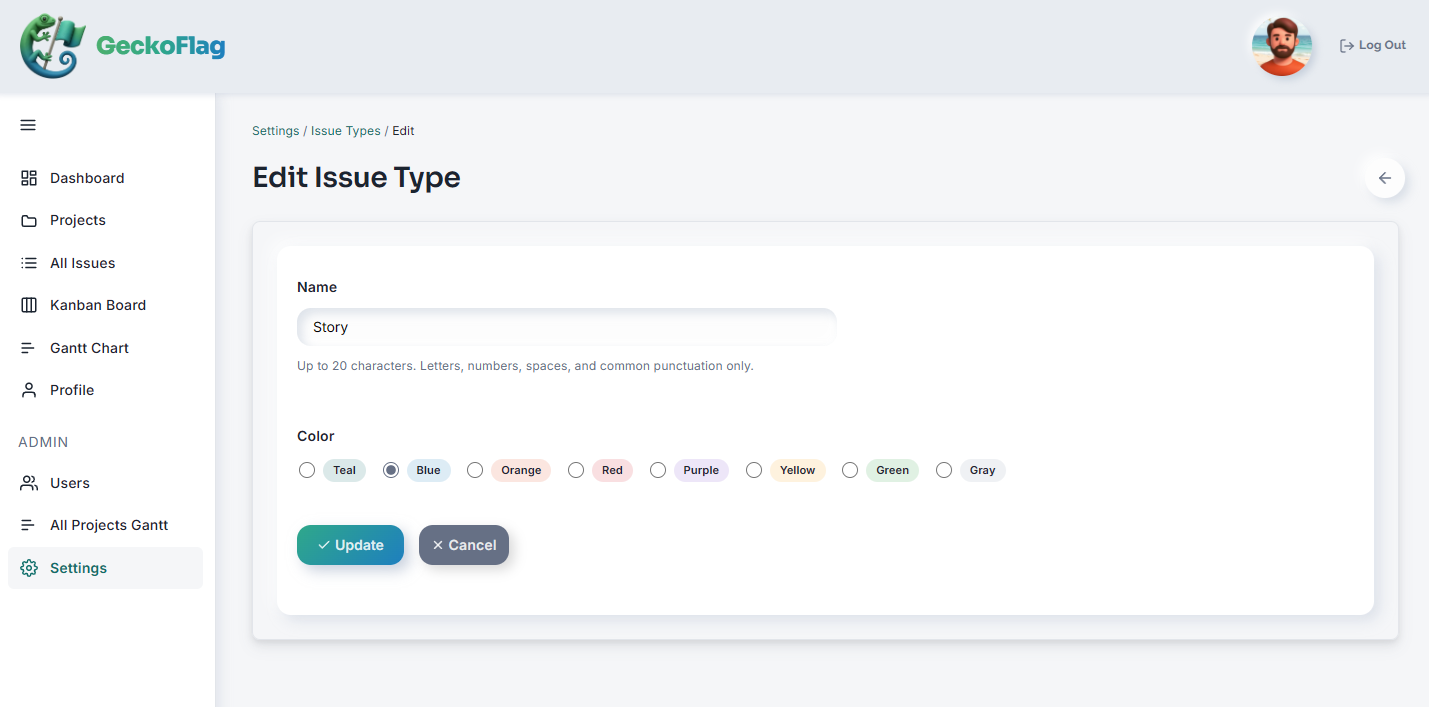Open the Gantt Chart page
1429x707 pixels.
point(105,348)
